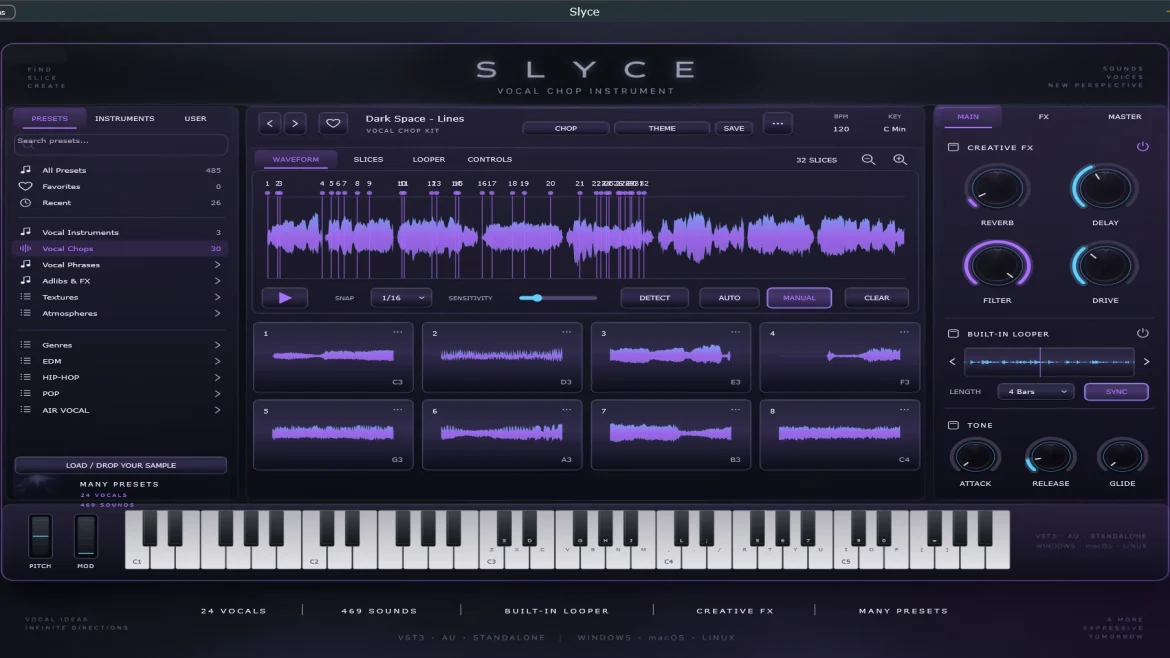Open options menu for slice pad 1
1170x658 pixels.
pyautogui.click(x=398, y=333)
